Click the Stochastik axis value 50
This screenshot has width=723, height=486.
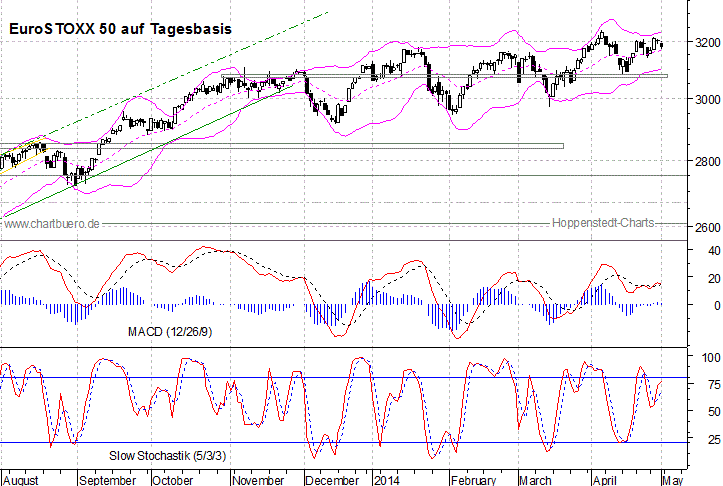pos(714,411)
